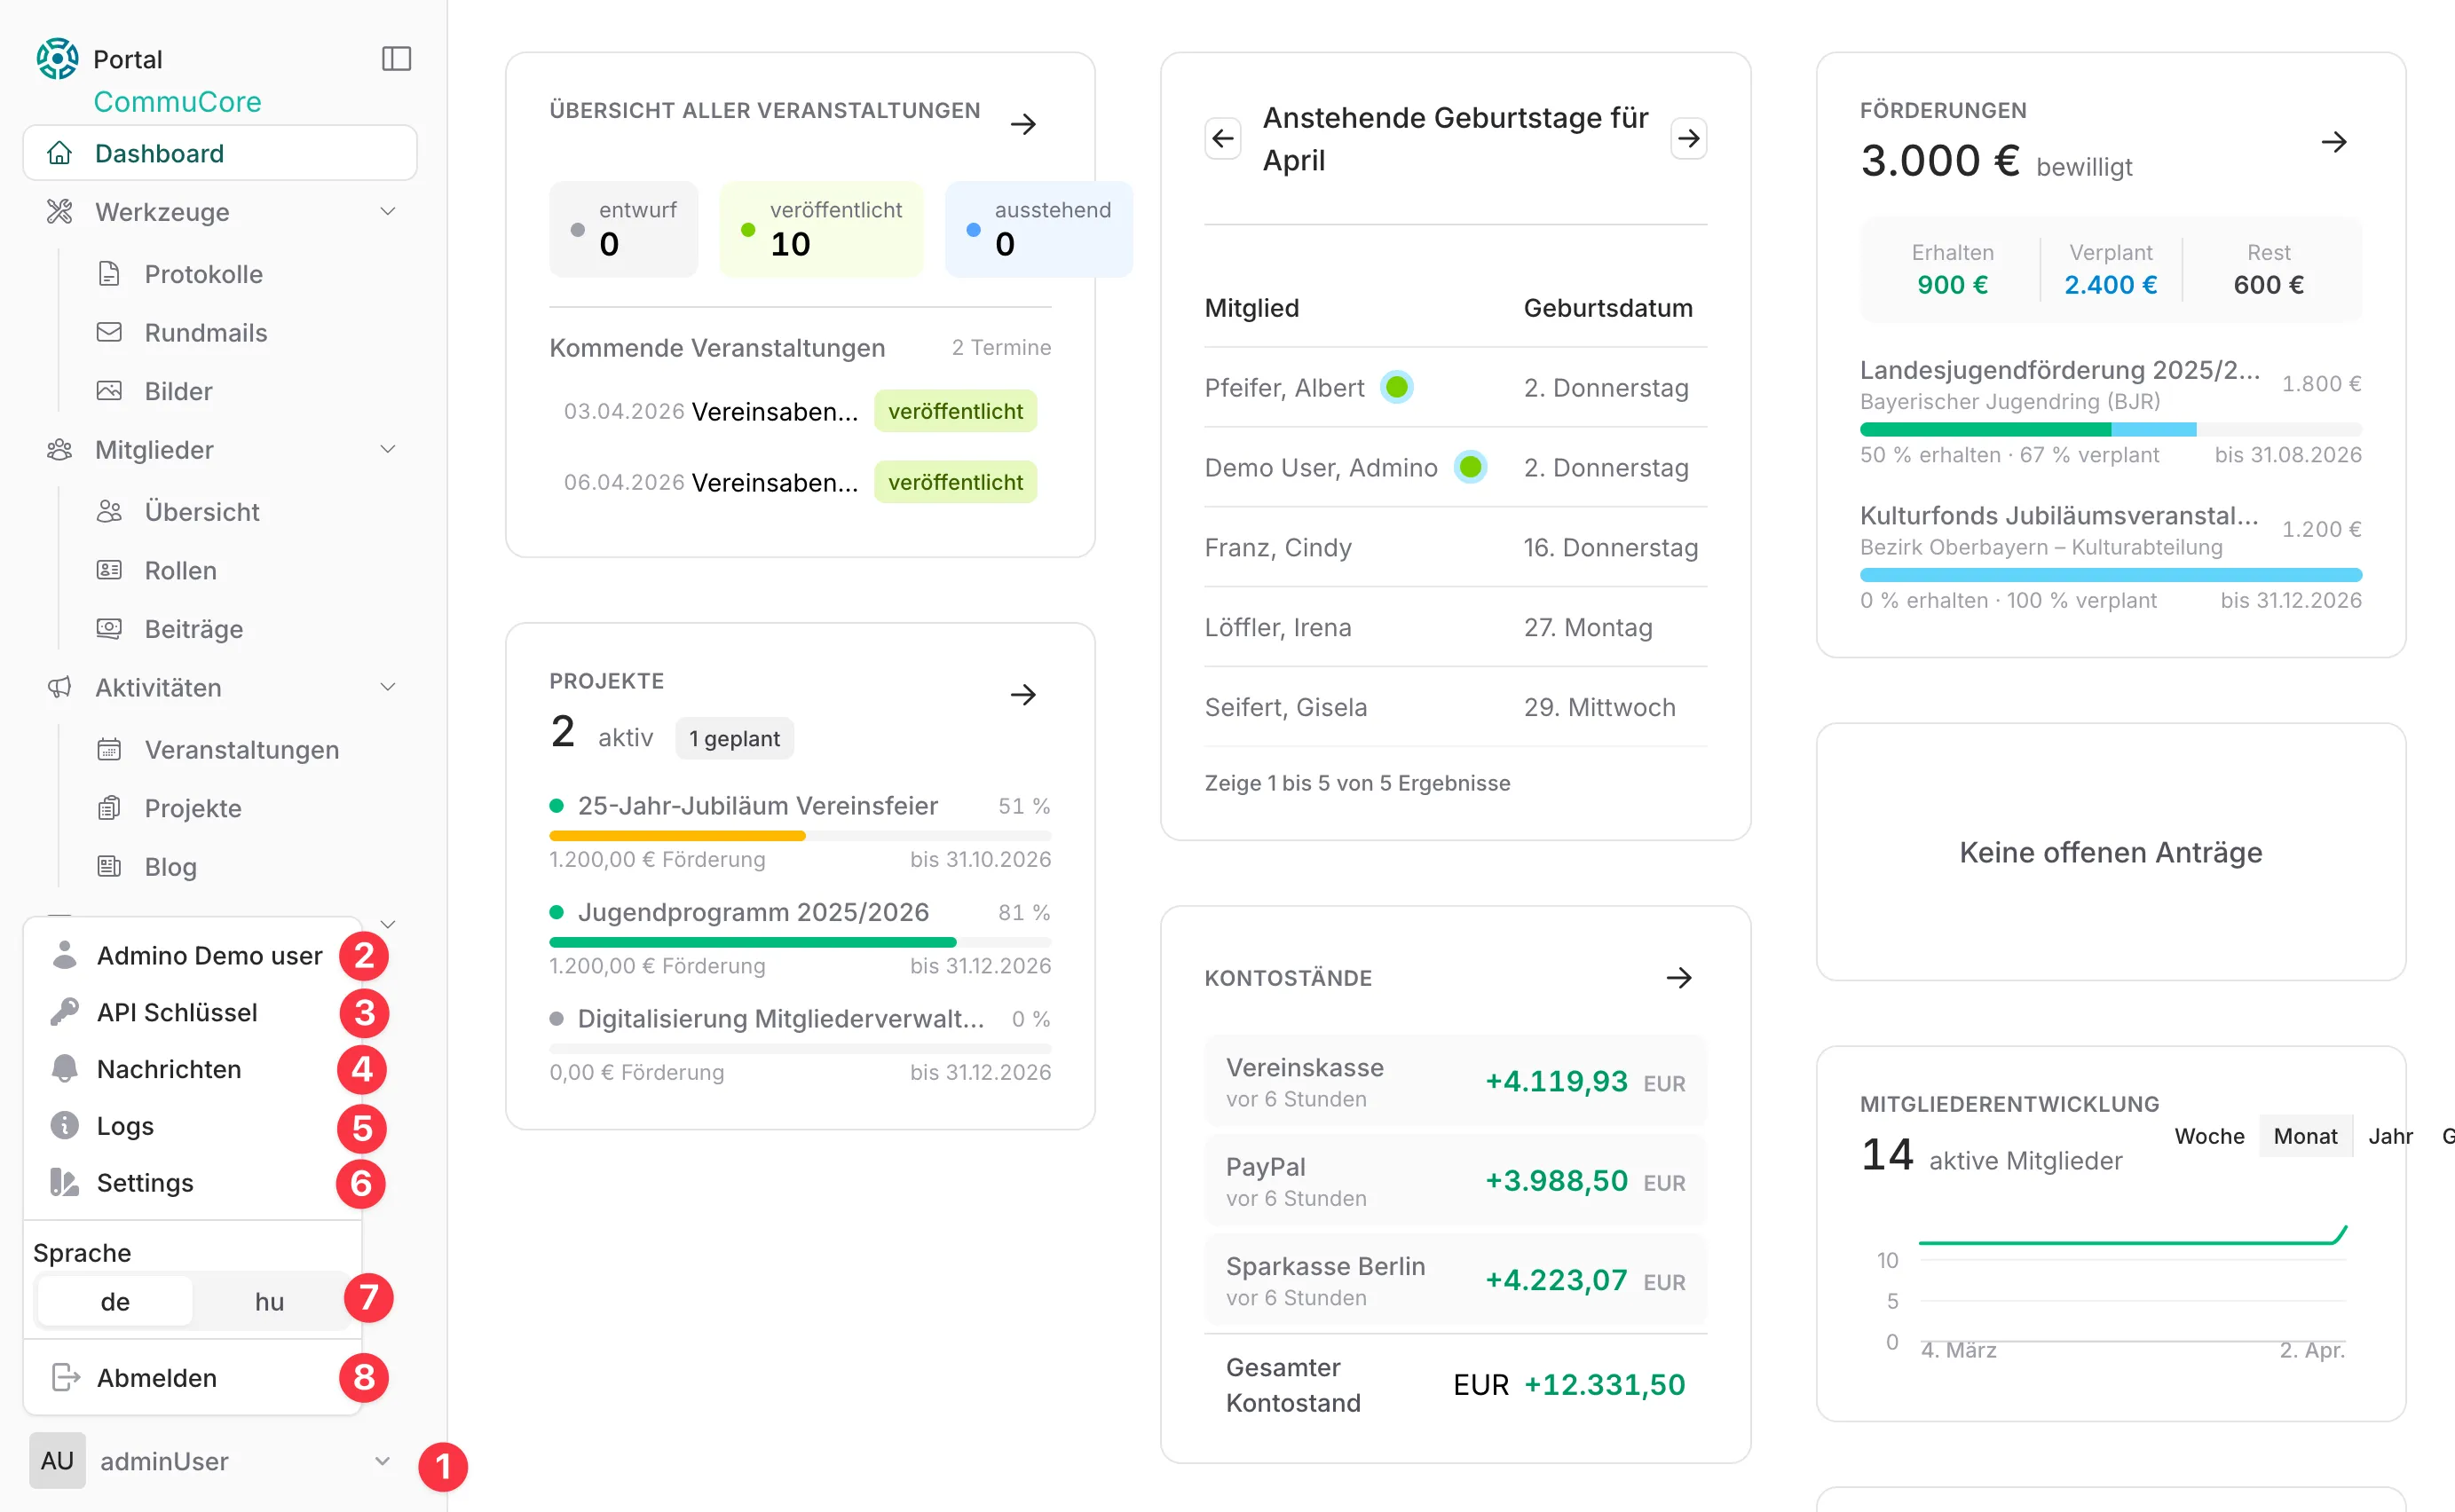Select Jahr tab in Mitgliederentwicklung
Image resolution: width=2455 pixels, height=1512 pixels.
tap(2389, 1136)
